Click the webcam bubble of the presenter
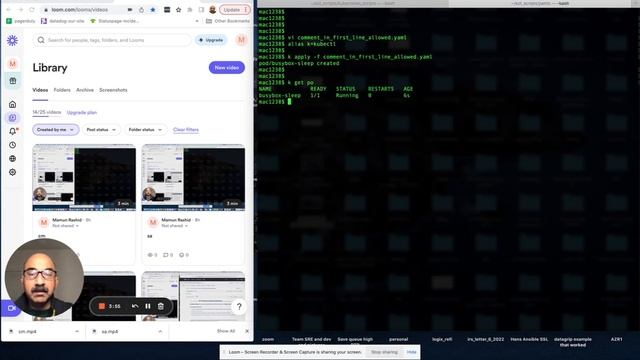This screenshot has height=360, width=640. tap(44, 278)
